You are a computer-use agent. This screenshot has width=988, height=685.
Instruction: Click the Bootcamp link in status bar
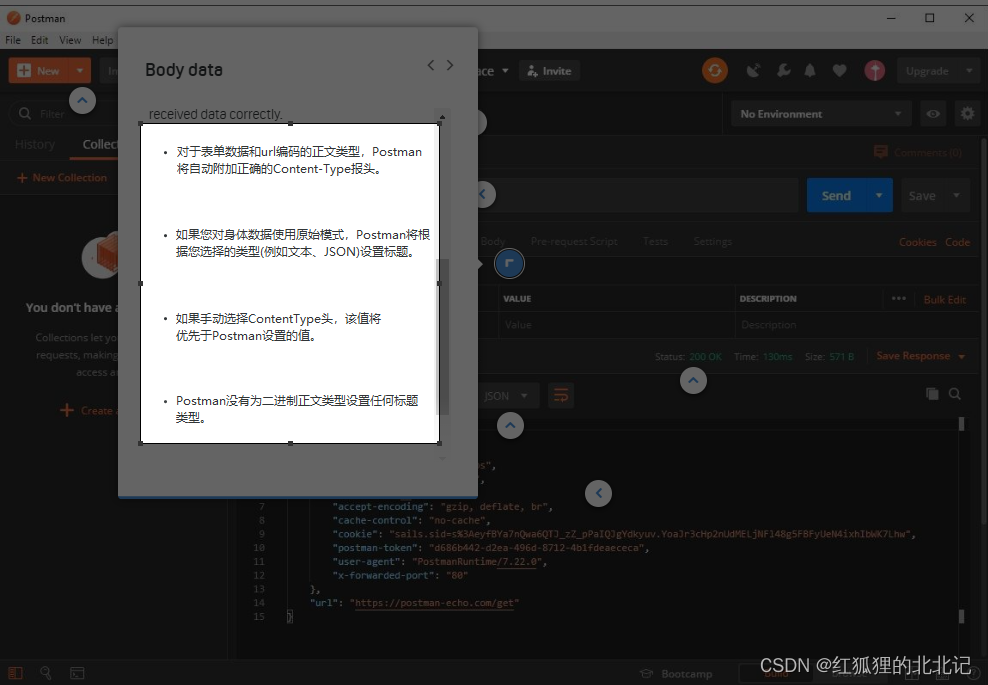click(676, 674)
